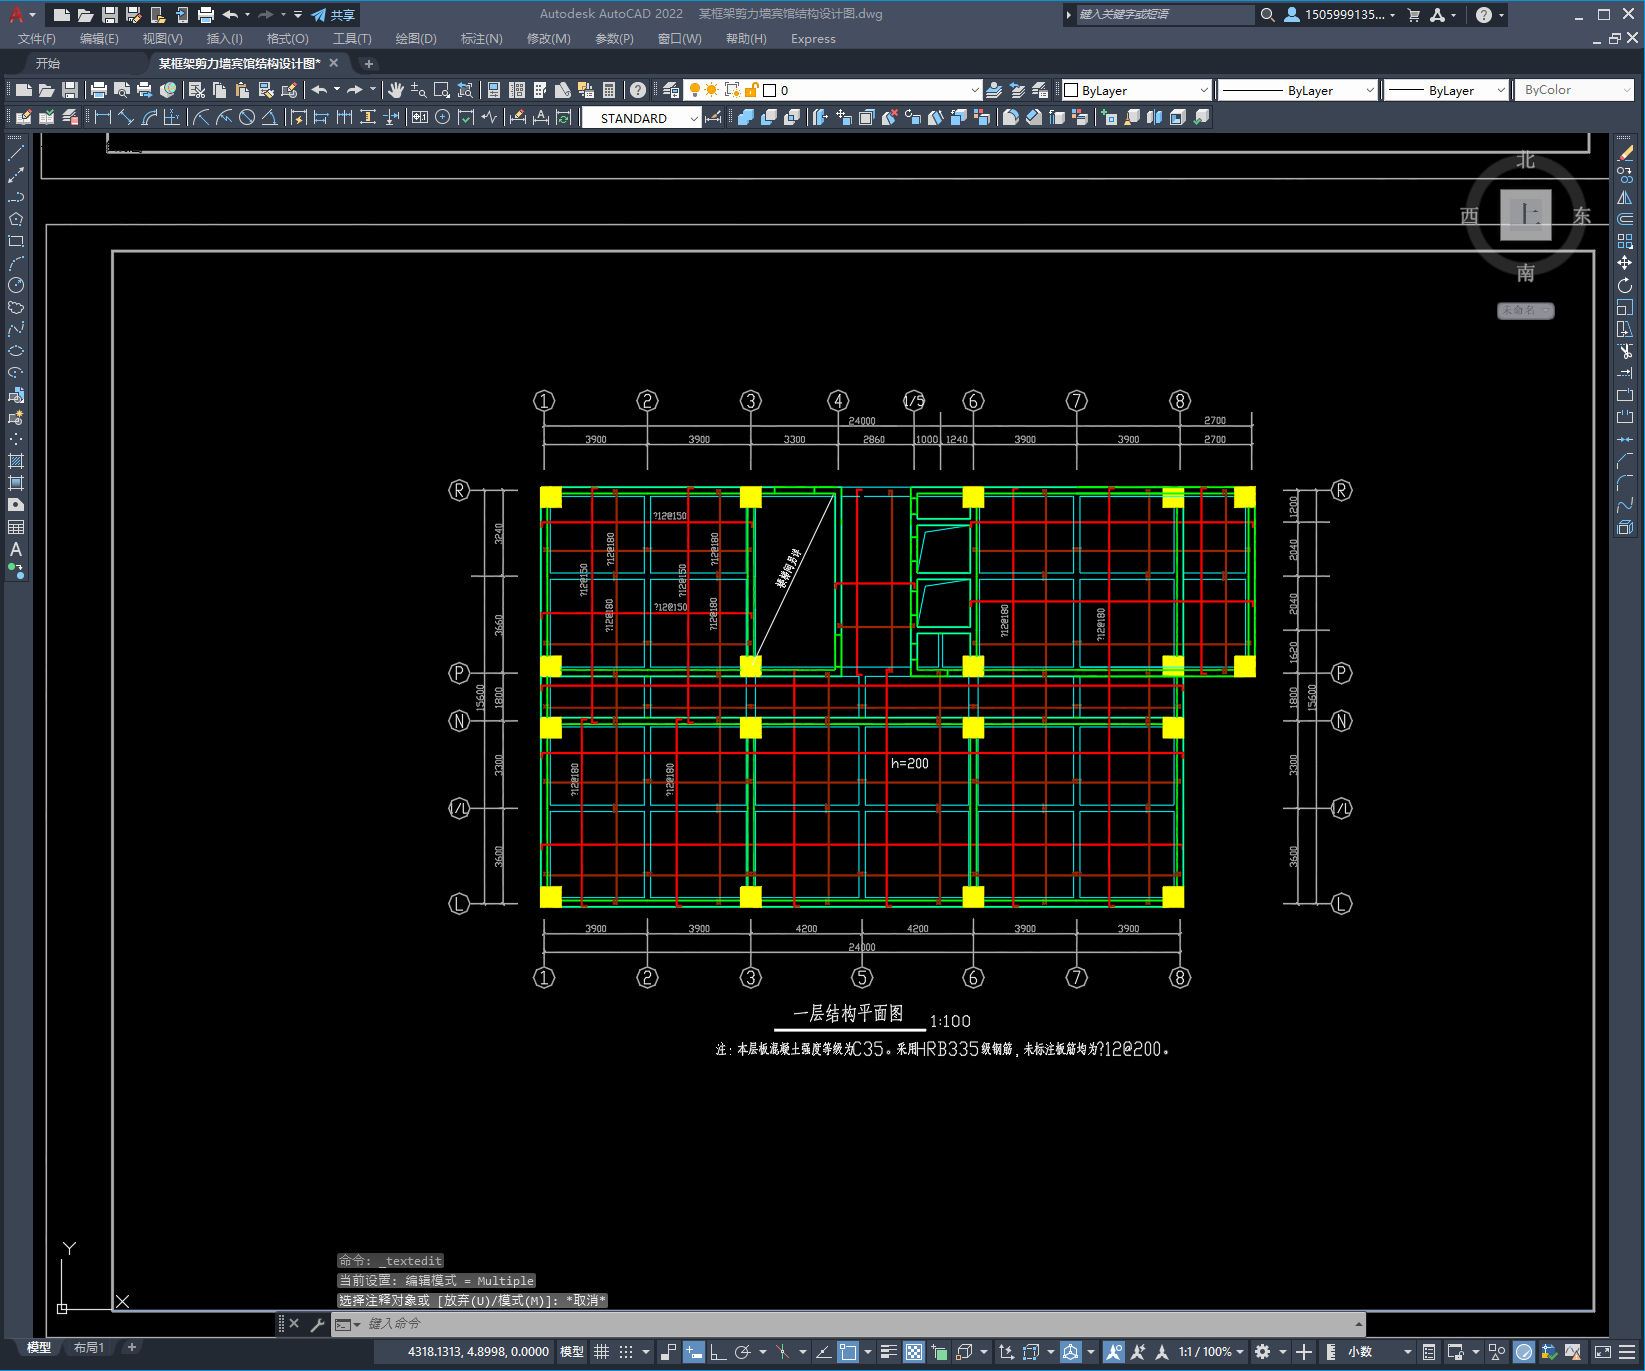Expand the undo history dropdown arrow

[x=337, y=90]
